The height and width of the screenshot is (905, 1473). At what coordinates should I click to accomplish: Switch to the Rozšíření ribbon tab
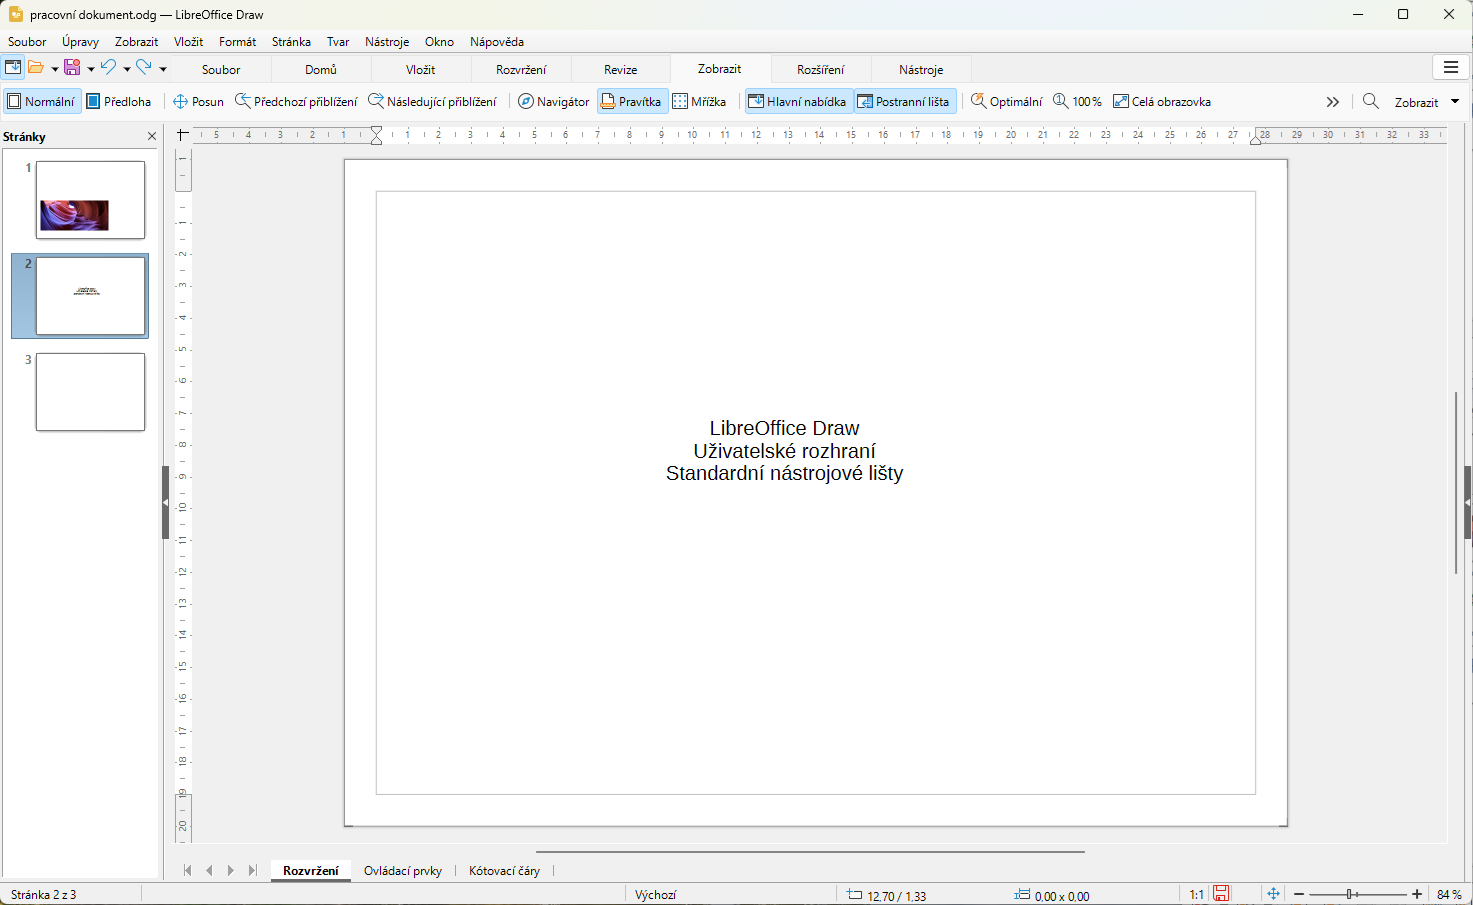[821, 69]
